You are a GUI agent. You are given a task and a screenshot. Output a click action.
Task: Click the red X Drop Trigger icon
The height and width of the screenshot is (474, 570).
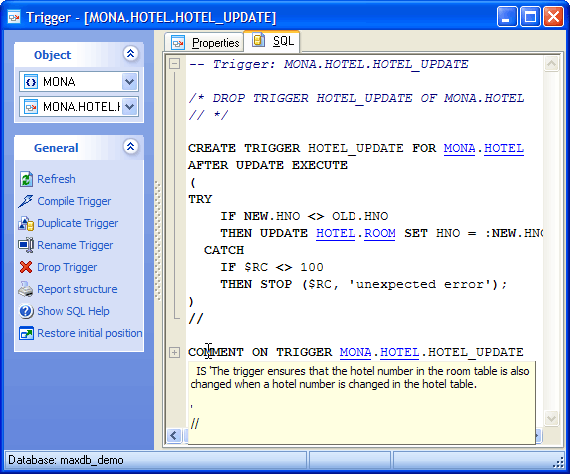coord(26,267)
